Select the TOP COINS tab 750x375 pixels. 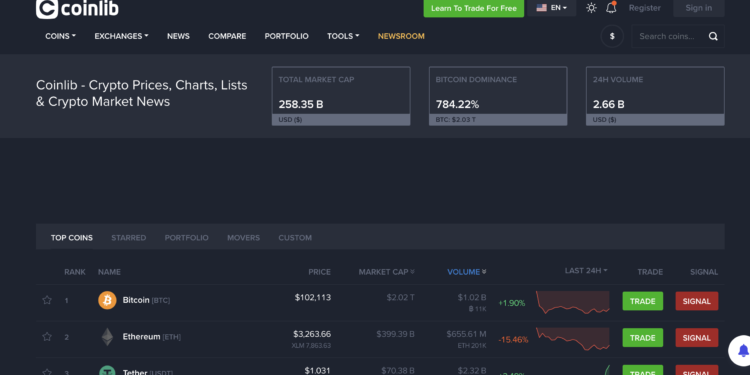tap(72, 238)
